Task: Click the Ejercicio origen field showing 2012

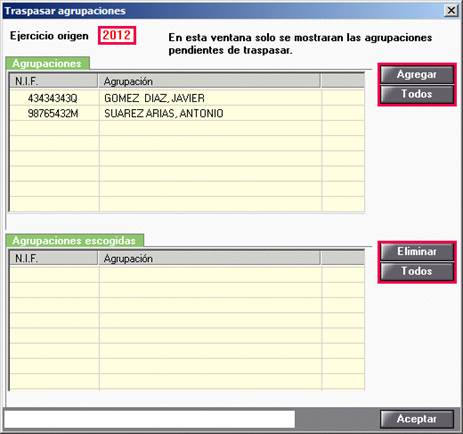Action: (x=117, y=35)
